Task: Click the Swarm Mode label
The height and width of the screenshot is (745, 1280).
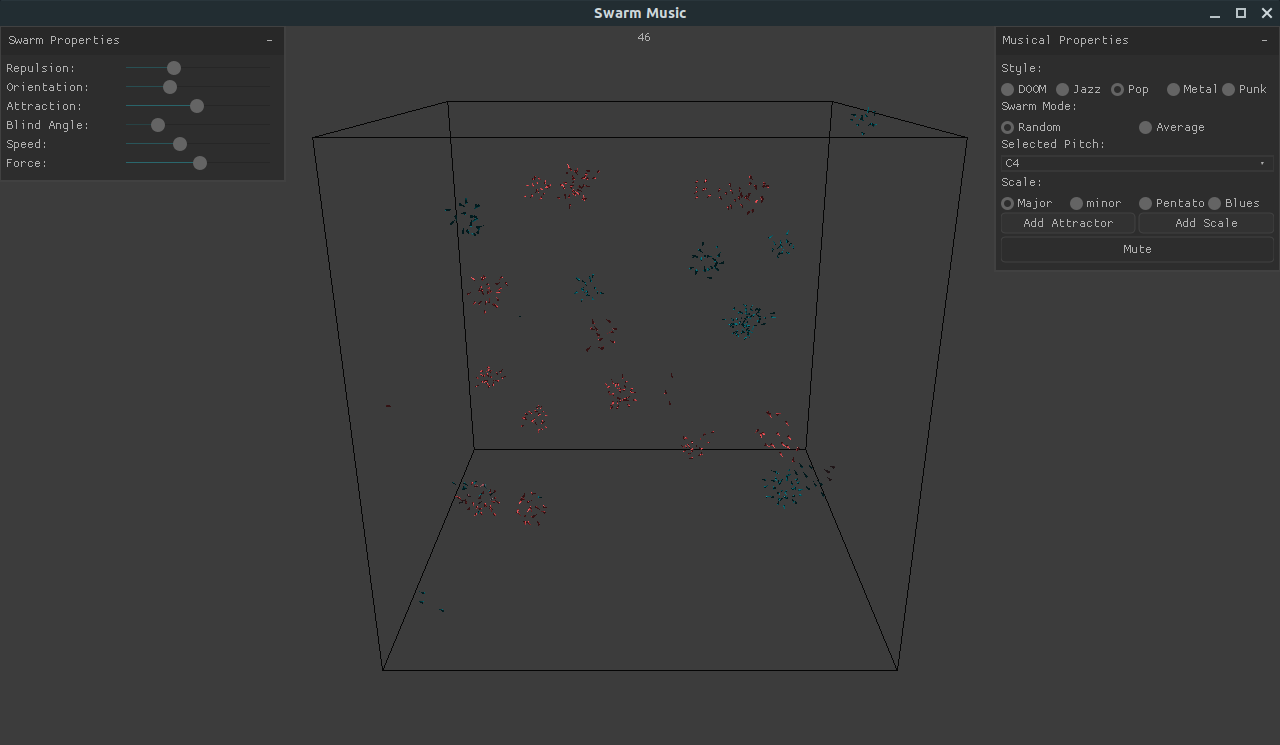Action: (1039, 106)
